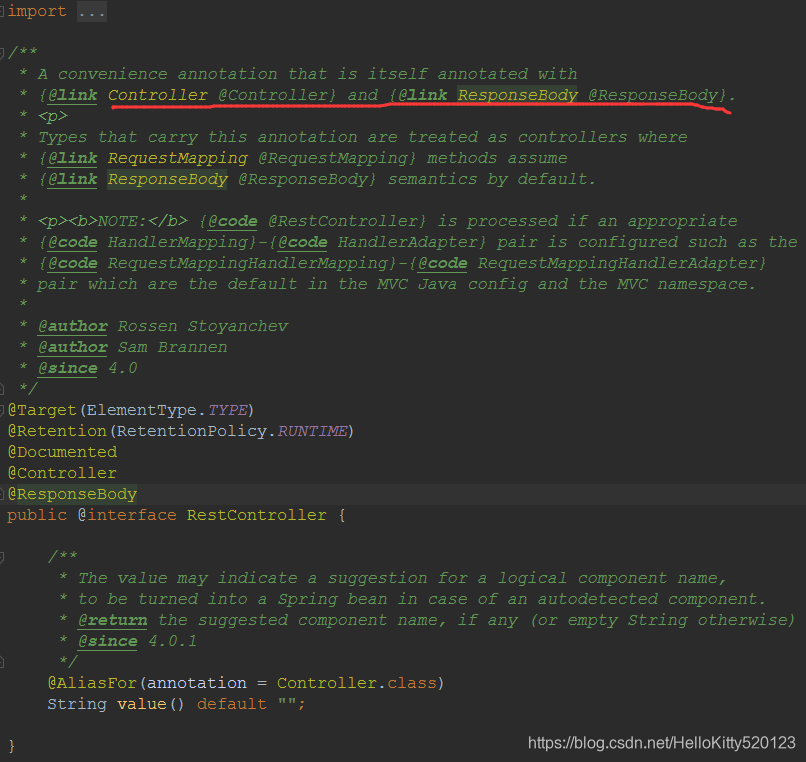Click "RequestMappingHandlerAdapter}" code reference
This screenshot has height=762, width=806.
click(622, 263)
